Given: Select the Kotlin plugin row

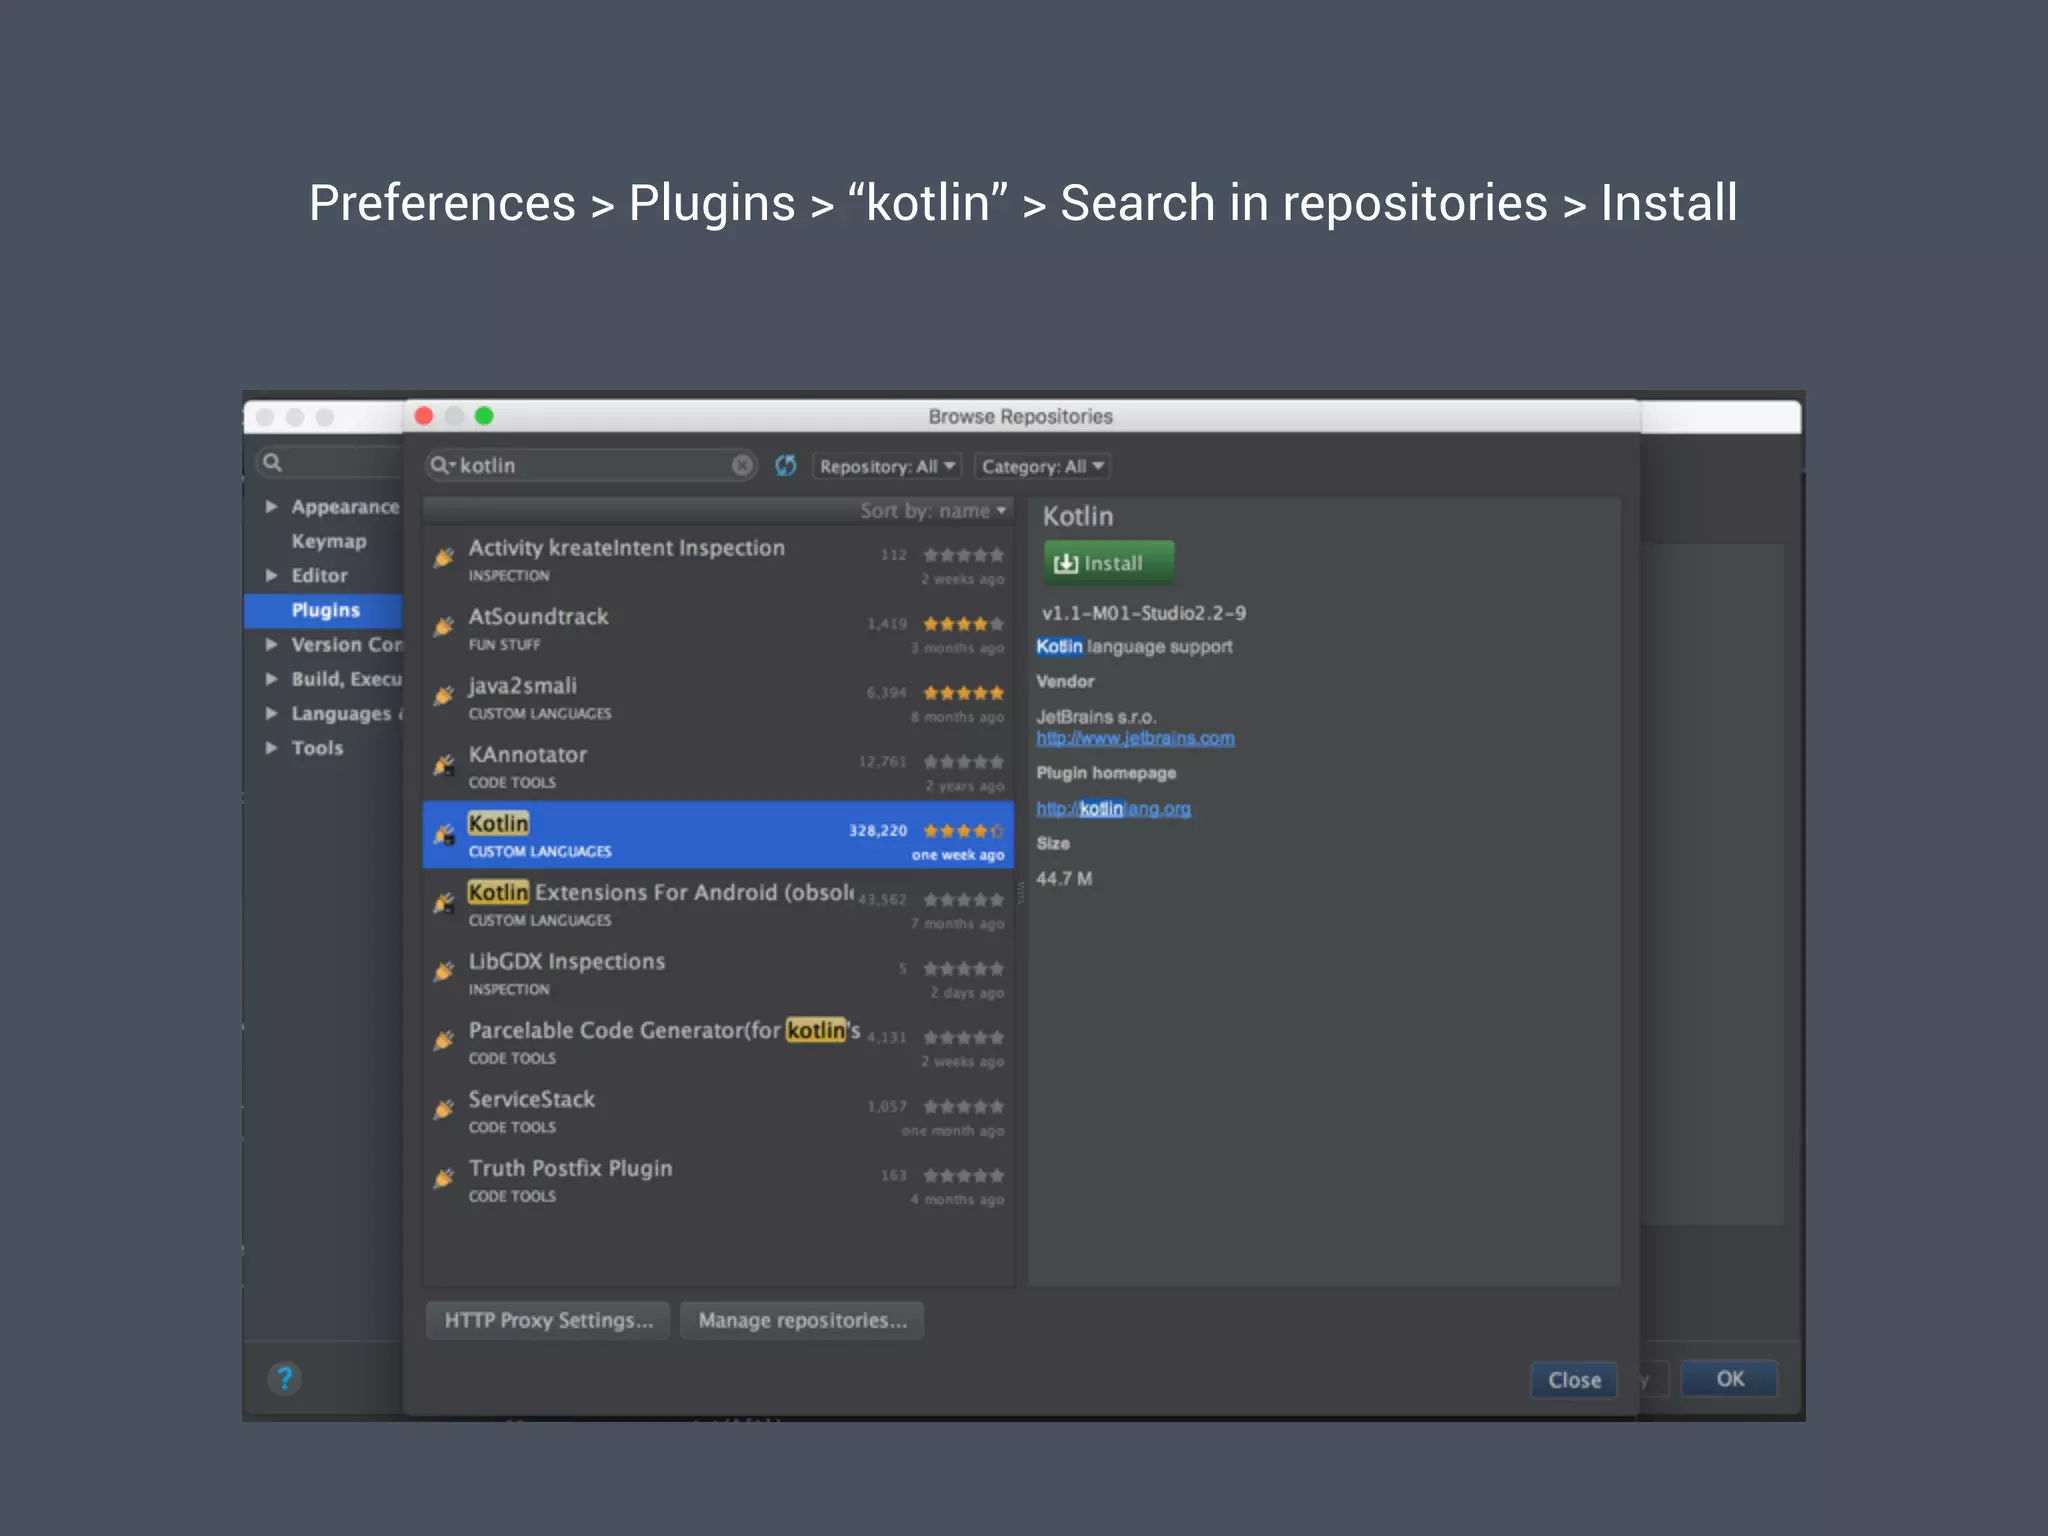Looking at the screenshot, I should (x=718, y=835).
